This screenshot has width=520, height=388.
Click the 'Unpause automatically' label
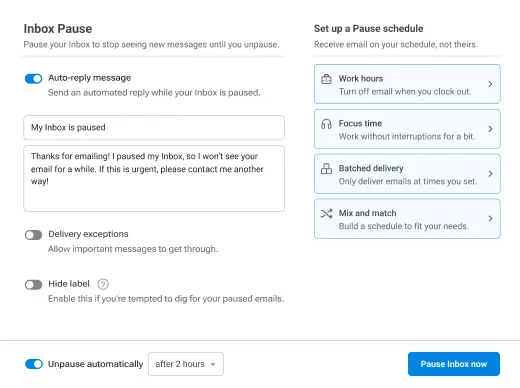pos(96,364)
